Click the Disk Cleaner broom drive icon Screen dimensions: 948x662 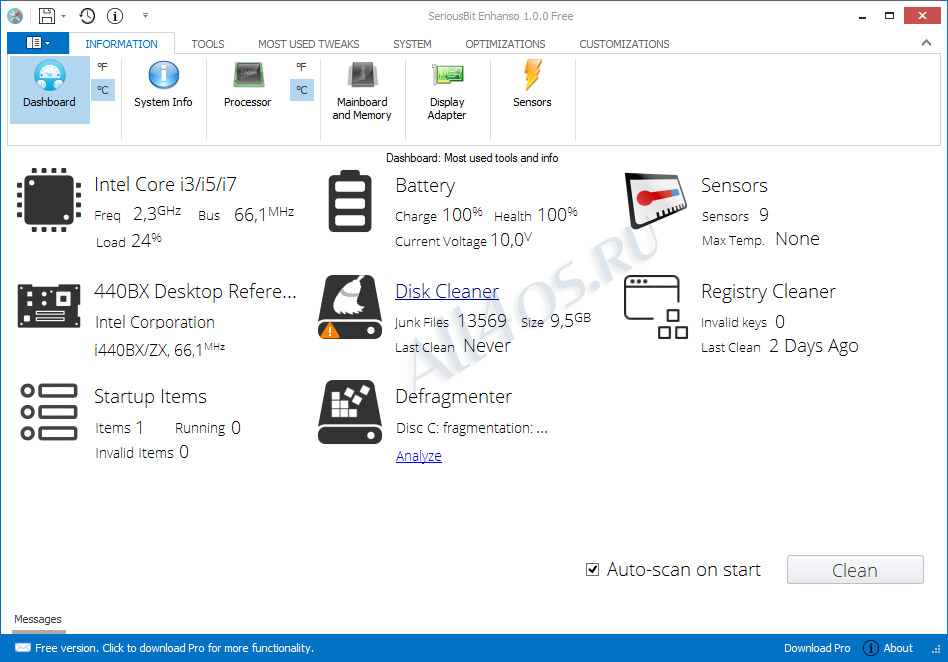(350, 307)
